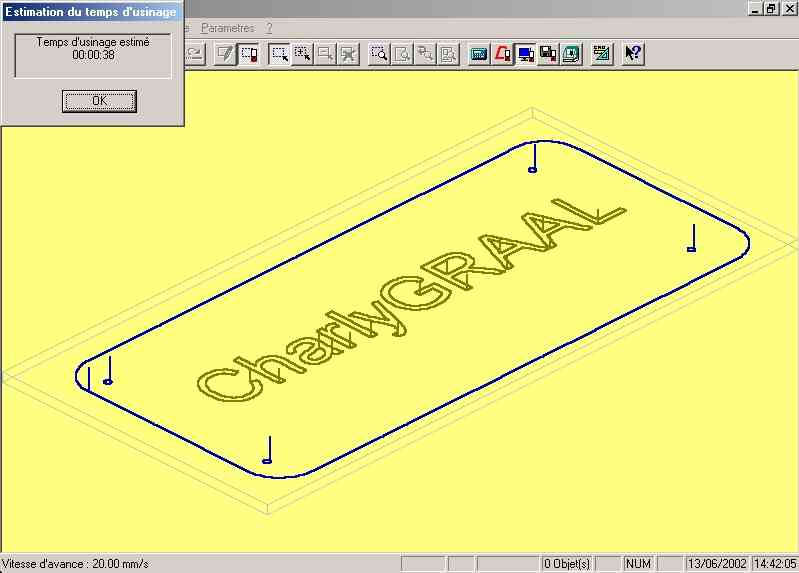Click the clock 14:42:05 in status bar
799x573 pixels.
(775, 564)
